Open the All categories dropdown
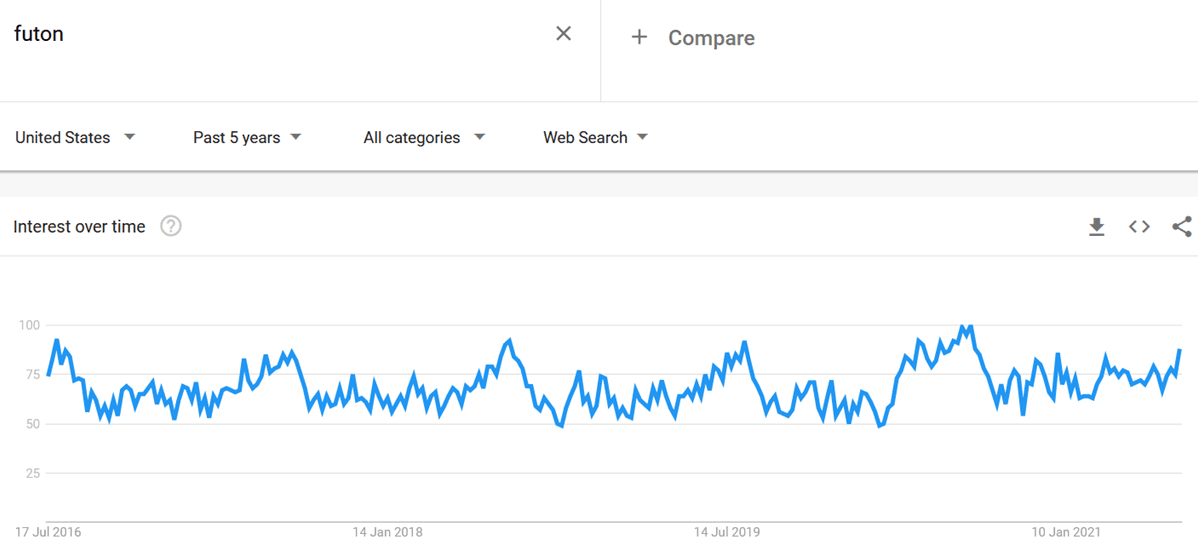The image size is (1198, 551). coord(424,138)
